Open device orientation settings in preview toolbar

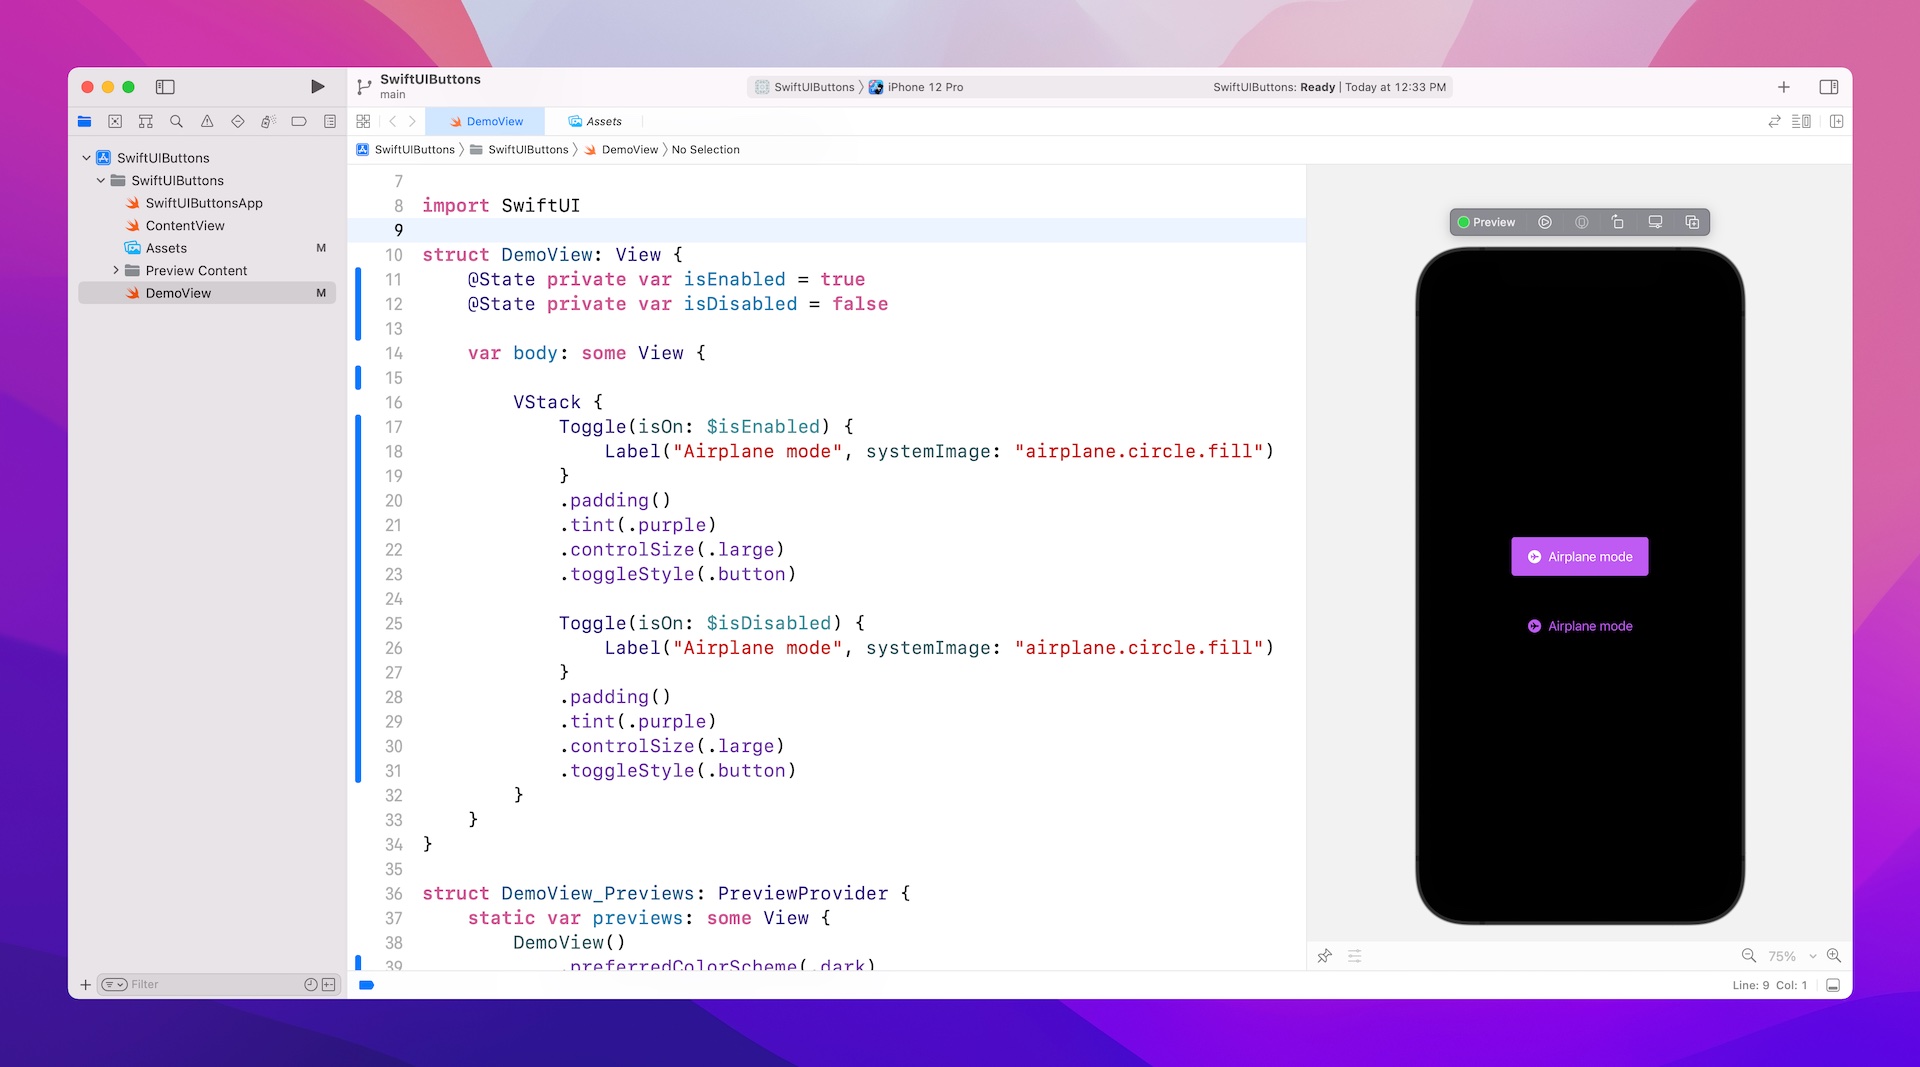(x=1618, y=222)
